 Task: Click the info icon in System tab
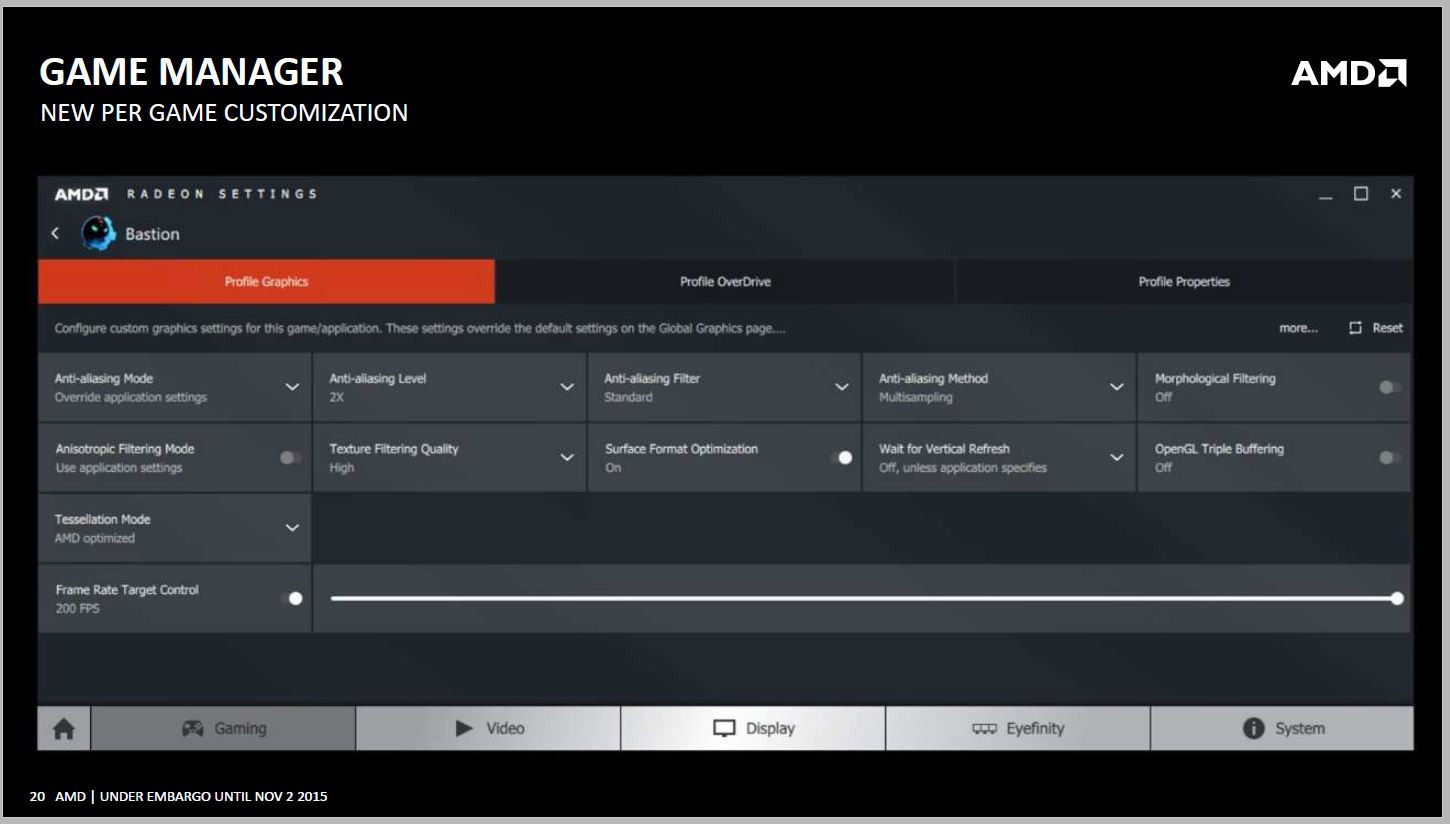[1253, 728]
